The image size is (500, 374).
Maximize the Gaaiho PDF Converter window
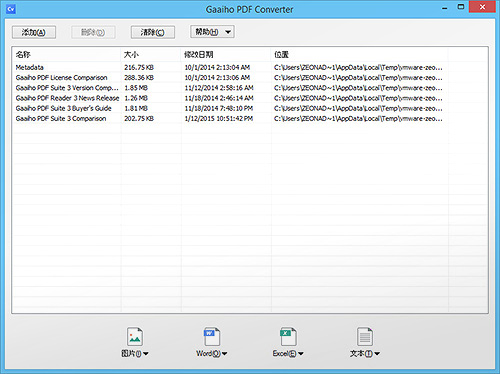click(x=461, y=7)
